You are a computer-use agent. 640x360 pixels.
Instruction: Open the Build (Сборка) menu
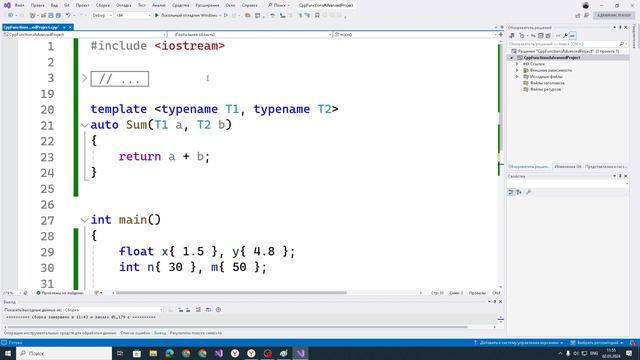[x=103, y=5]
